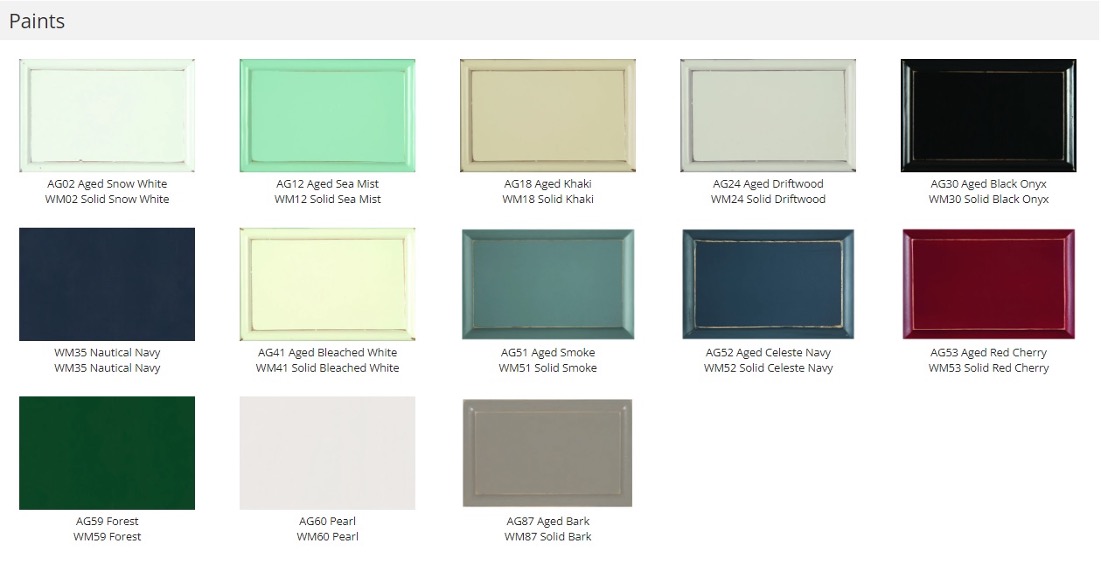This screenshot has width=1101, height=566.
Task: Choose the Aged Sea Mist green swatch
Action: point(327,115)
